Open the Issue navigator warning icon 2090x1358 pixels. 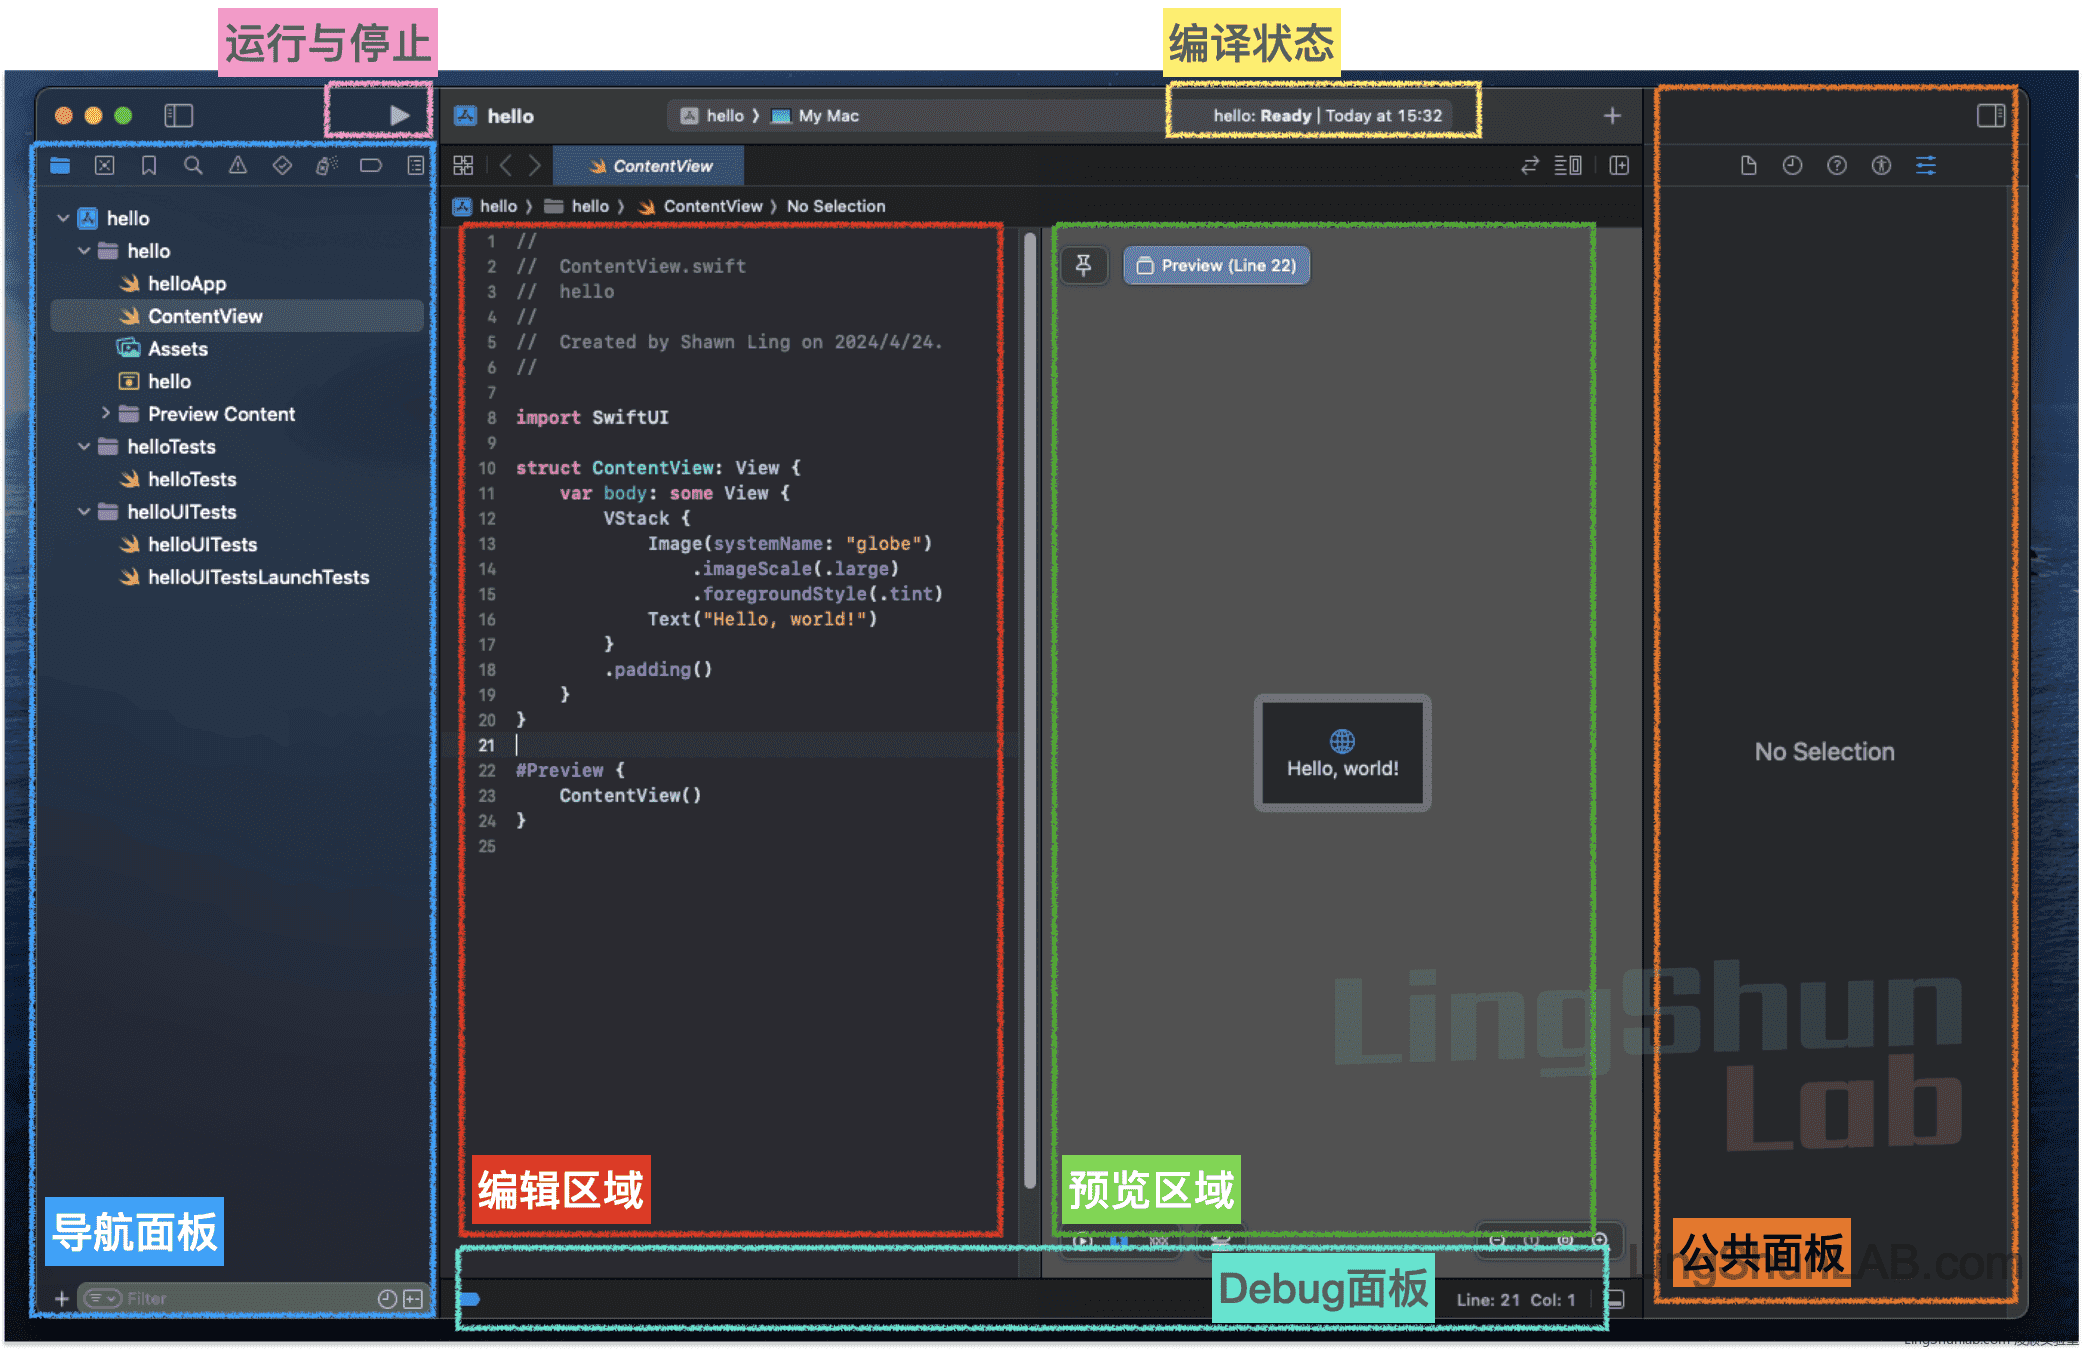tap(238, 166)
